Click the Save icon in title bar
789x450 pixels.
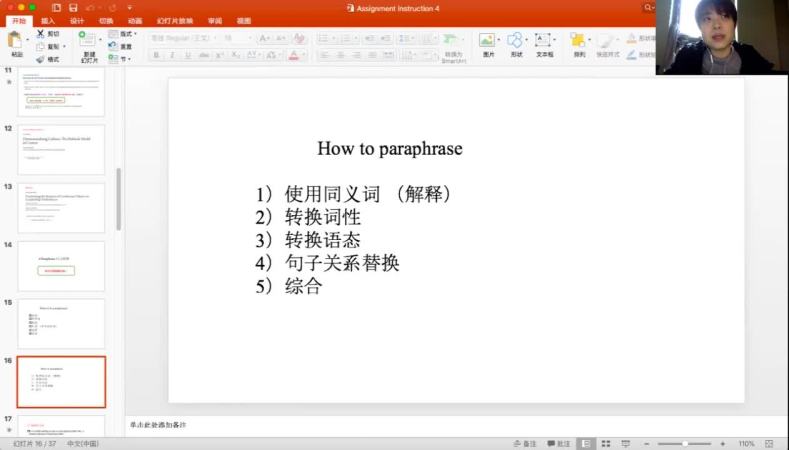(73, 8)
